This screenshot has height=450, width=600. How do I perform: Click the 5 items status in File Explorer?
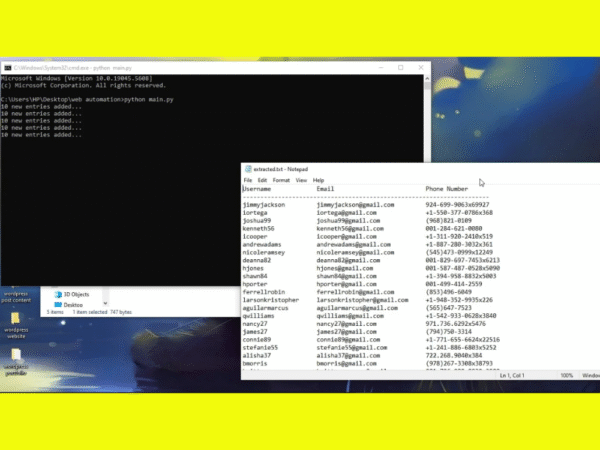point(55,312)
